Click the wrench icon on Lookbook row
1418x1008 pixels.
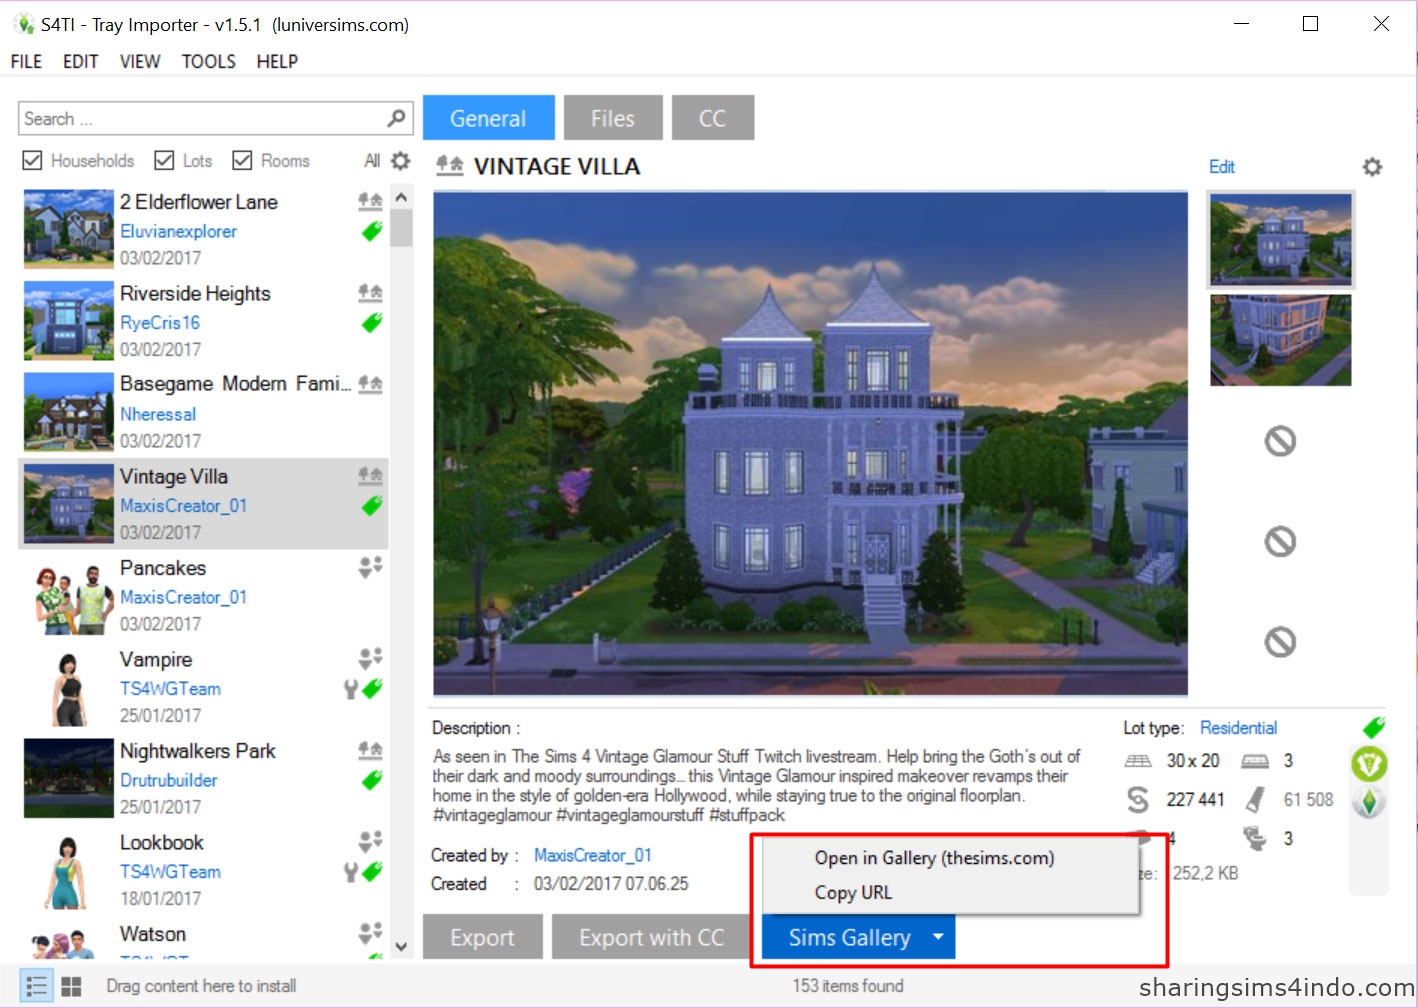(351, 872)
